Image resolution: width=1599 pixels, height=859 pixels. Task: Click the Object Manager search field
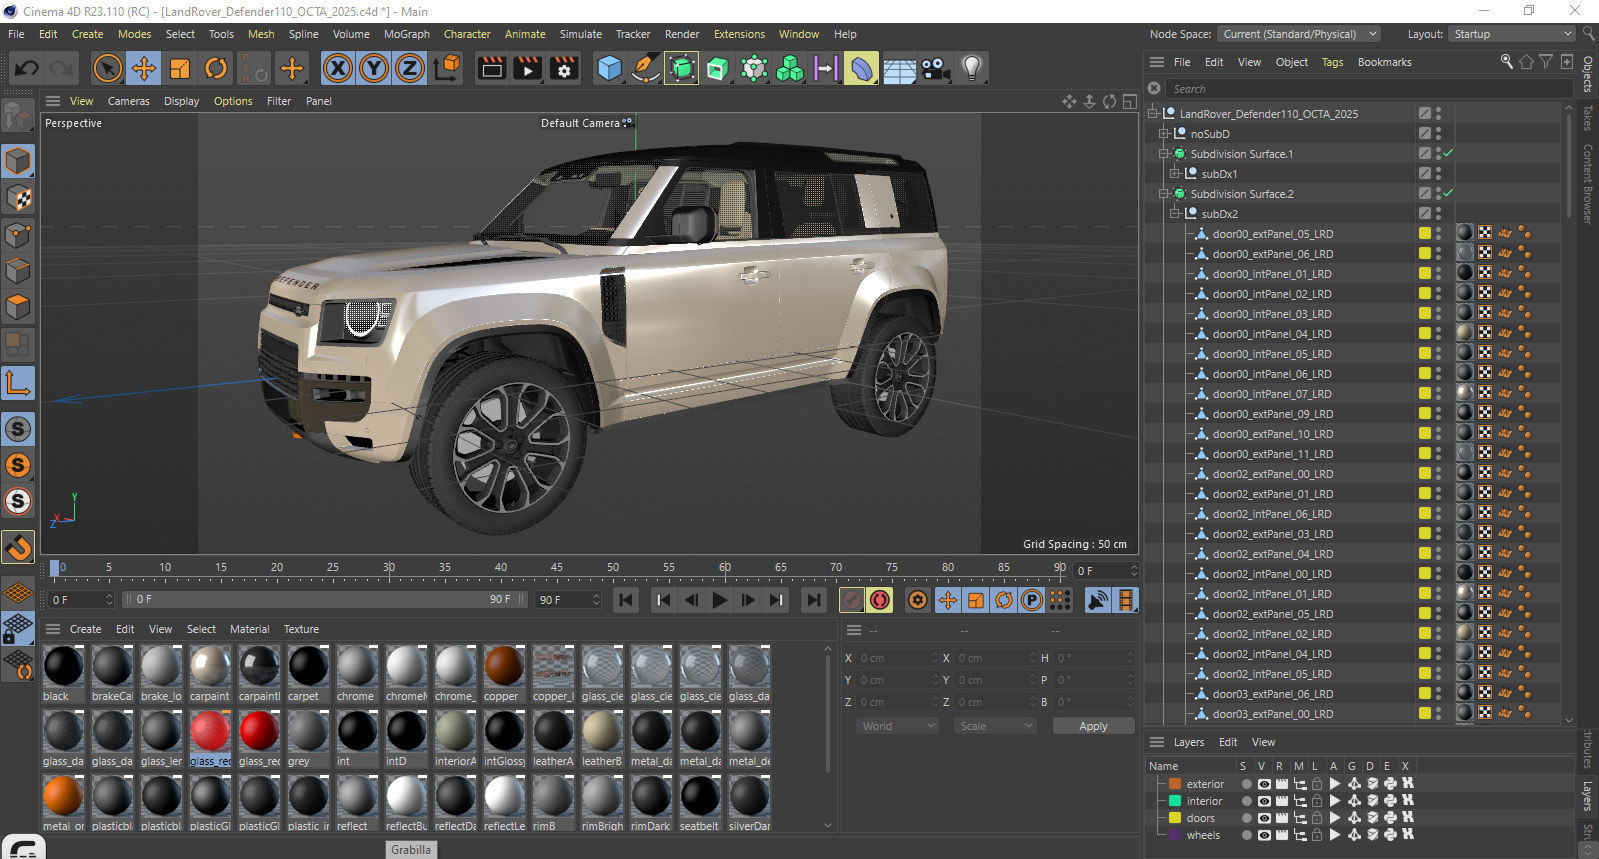1367,89
